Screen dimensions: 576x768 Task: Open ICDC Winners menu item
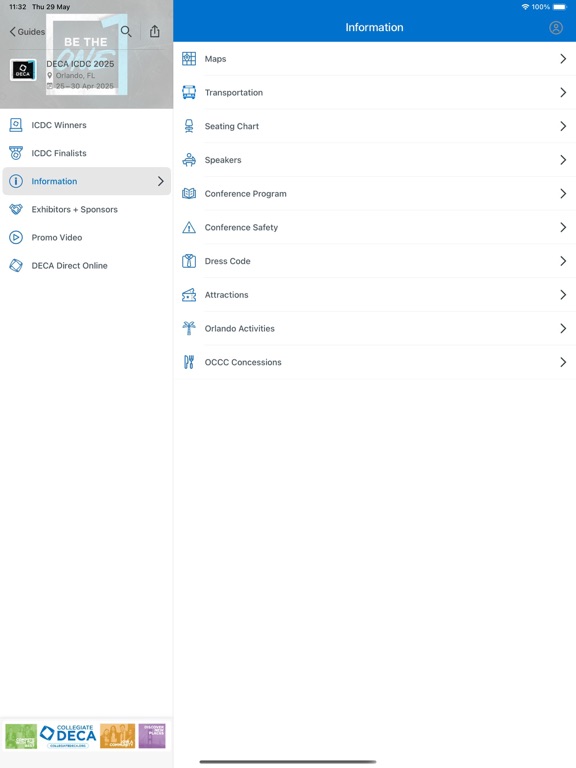click(x=87, y=125)
